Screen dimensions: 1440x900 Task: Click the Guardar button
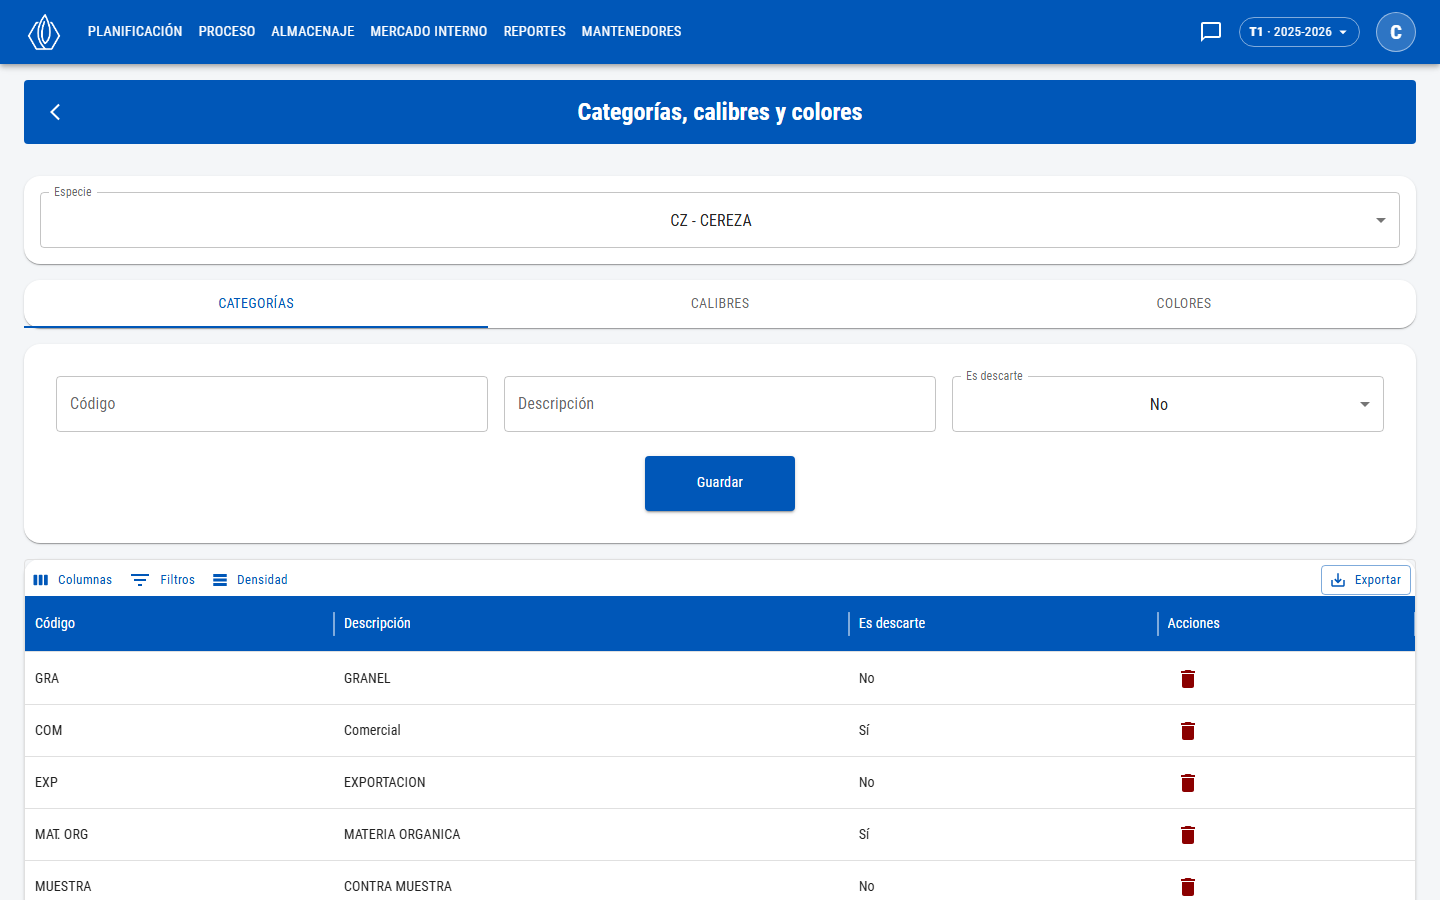click(x=720, y=483)
